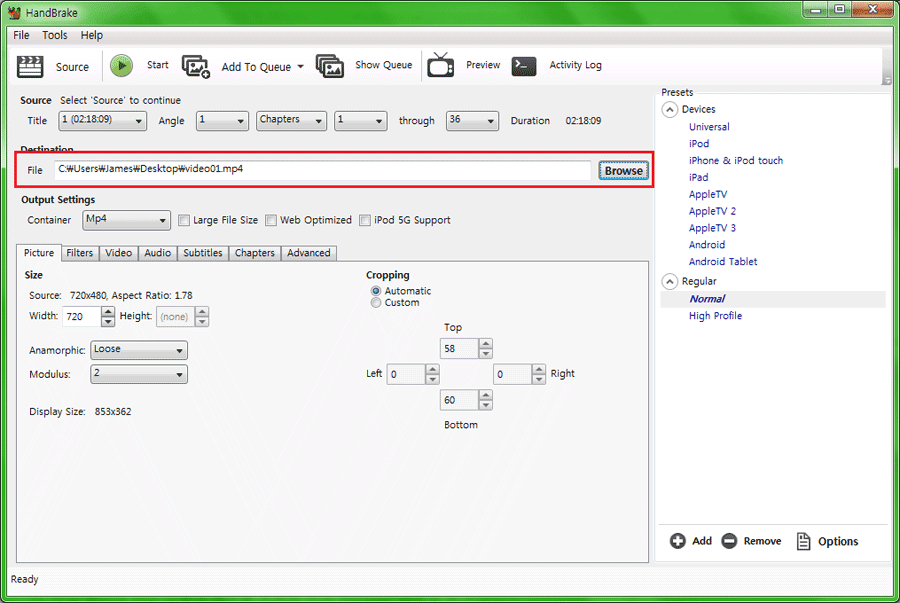Switch to the Subtitles tab
This screenshot has width=900, height=603.
click(x=203, y=253)
